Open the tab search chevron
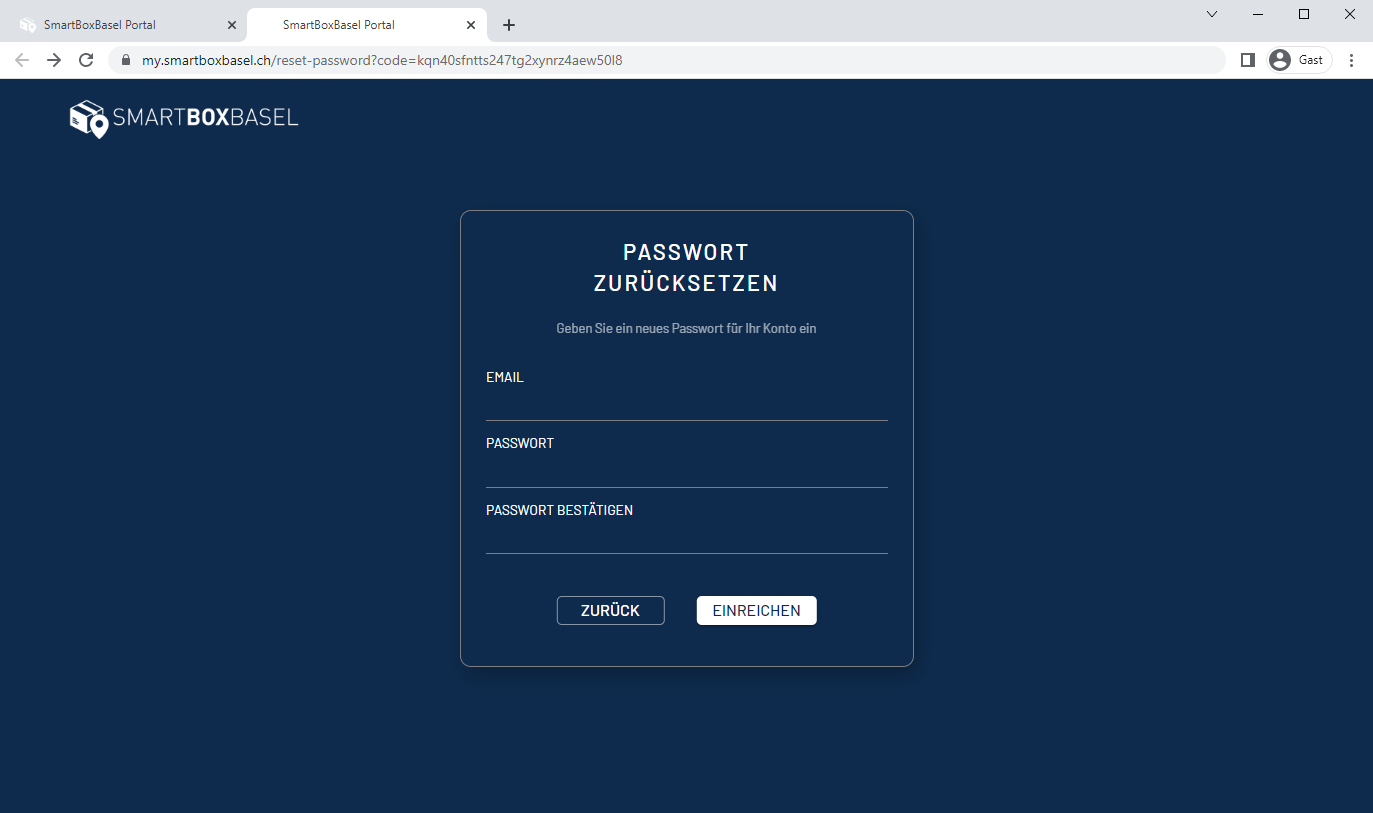 click(x=1211, y=14)
